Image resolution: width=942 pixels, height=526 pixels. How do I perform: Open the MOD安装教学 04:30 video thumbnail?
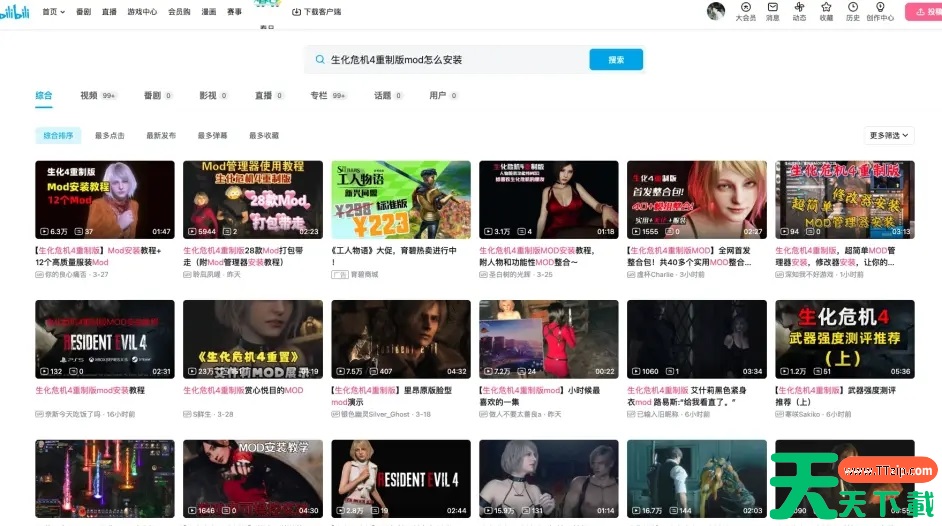pos(253,479)
